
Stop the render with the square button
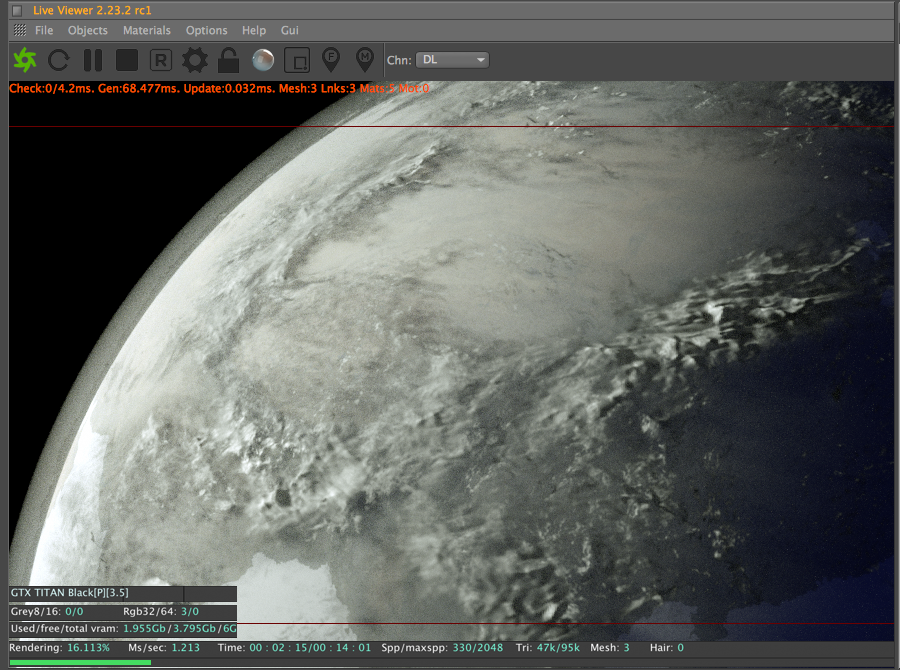tap(127, 60)
